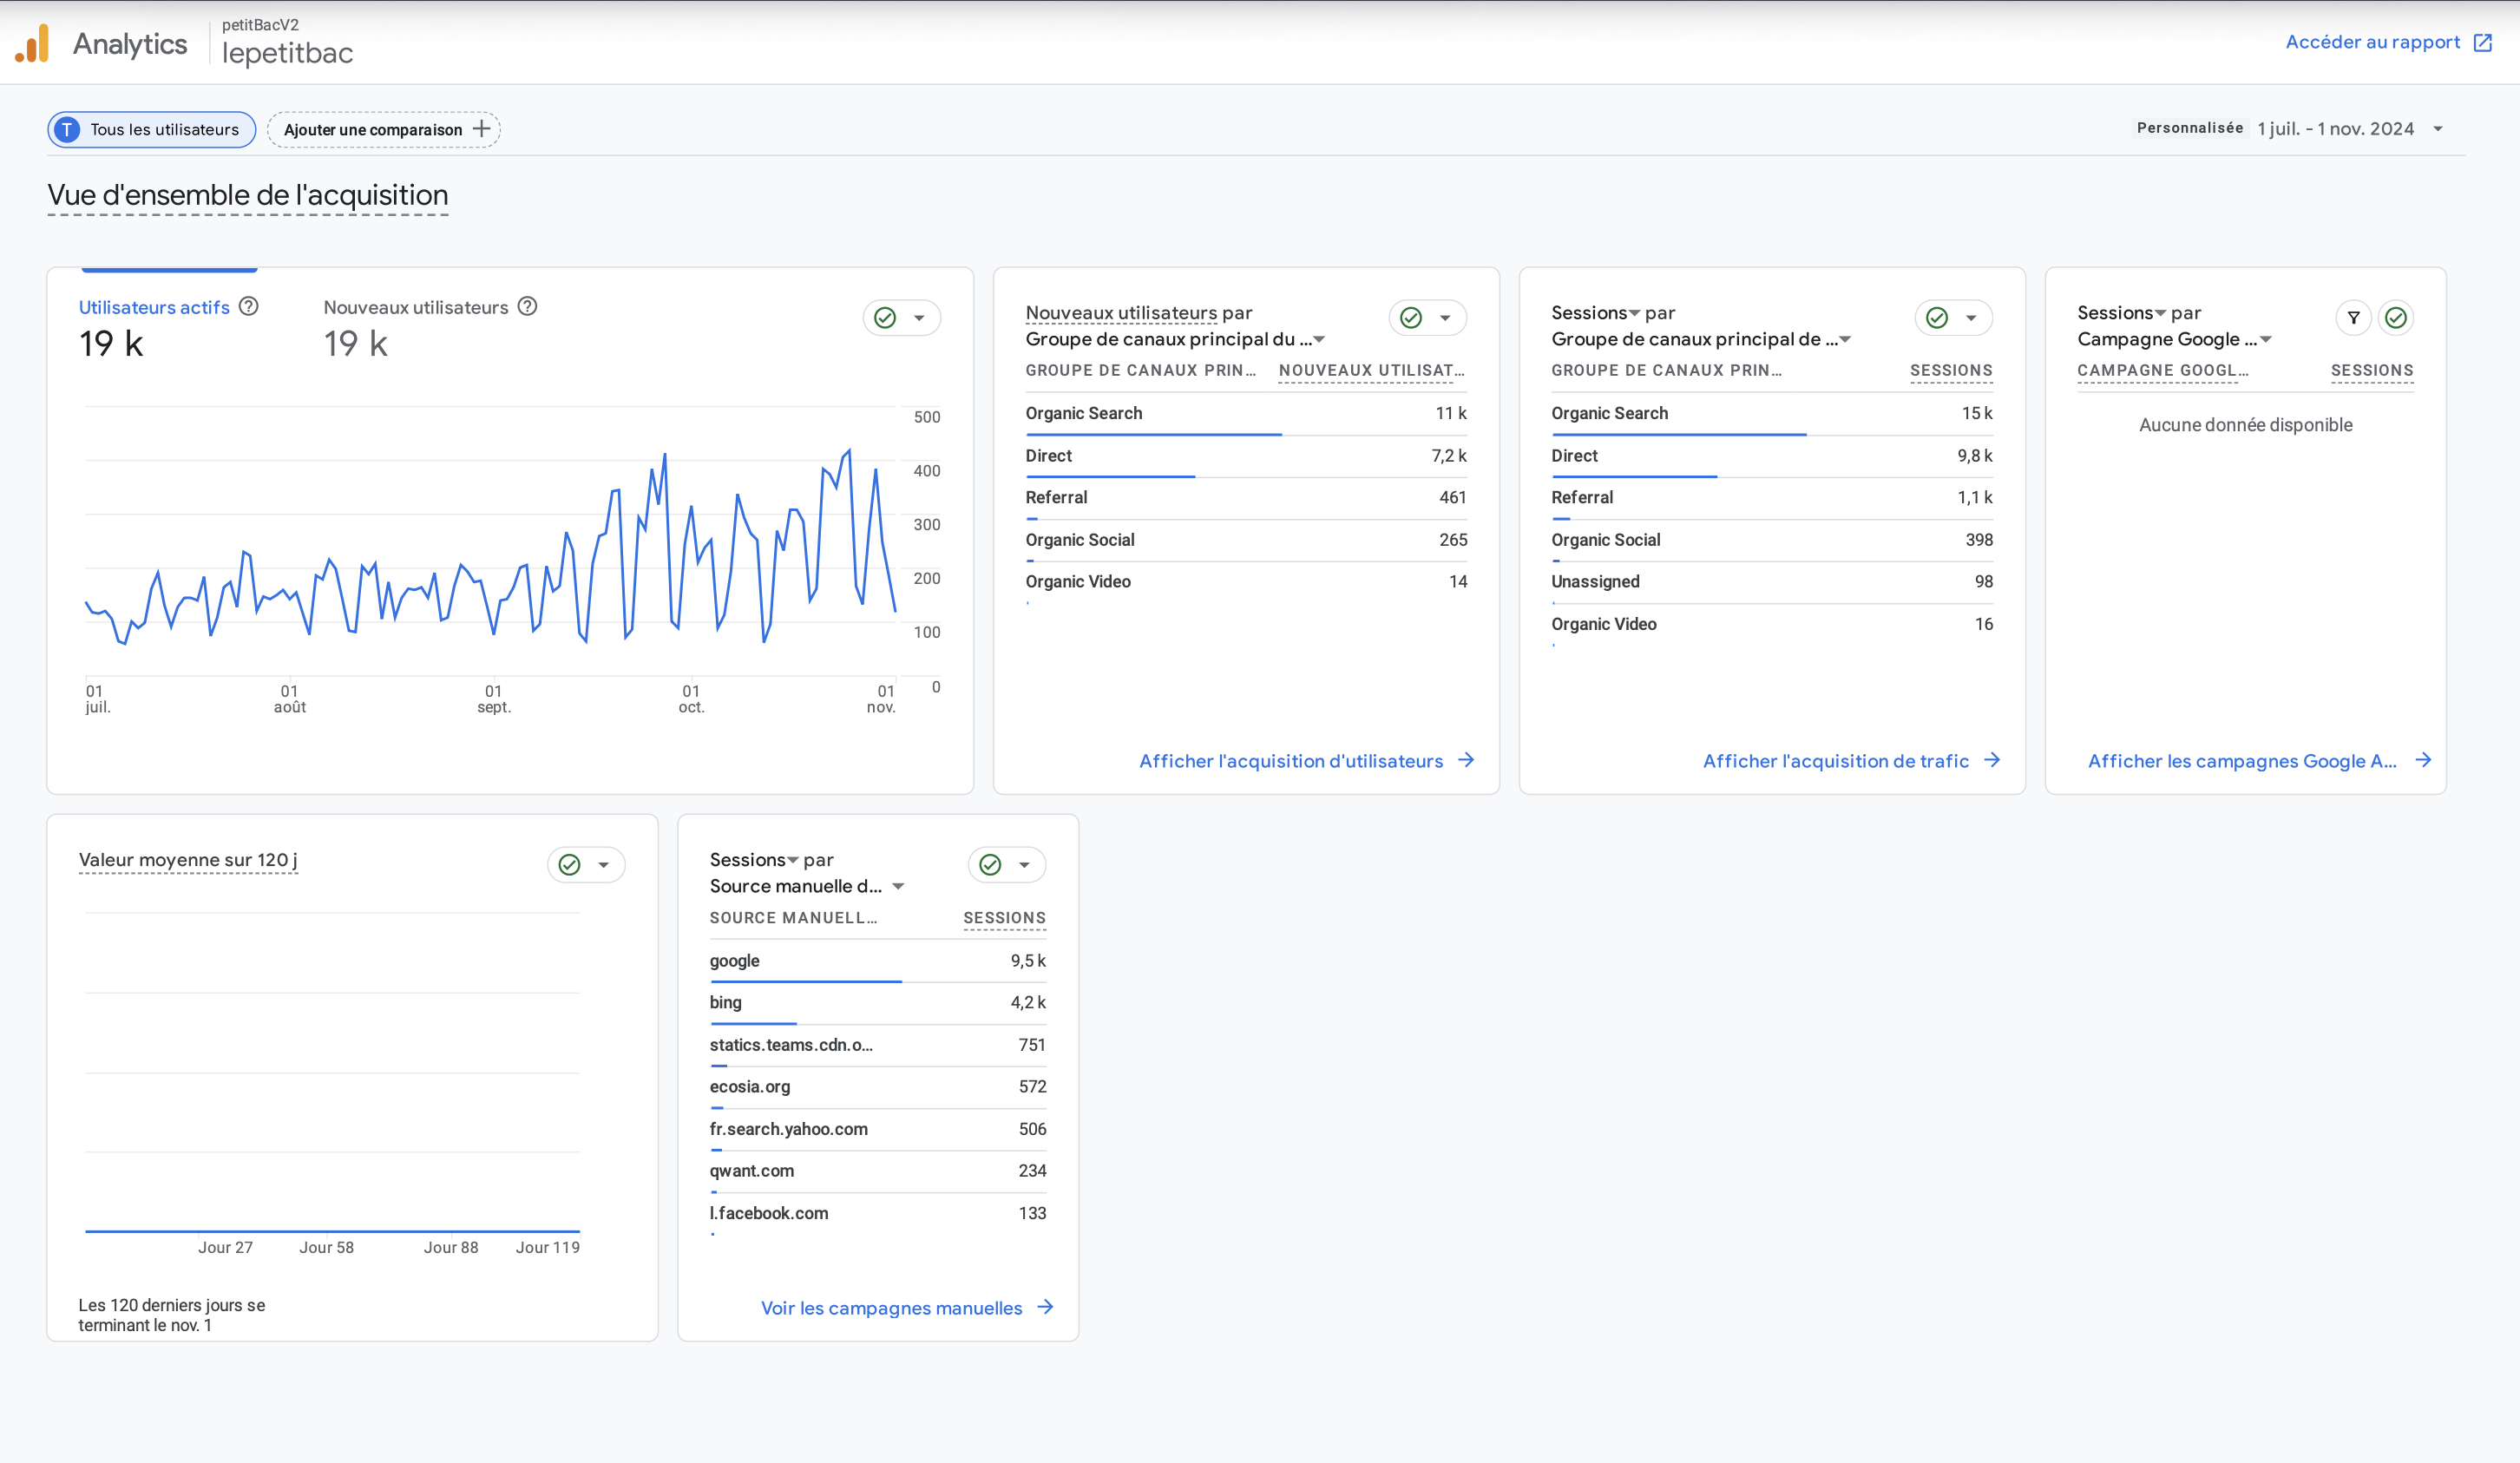Viewport: 2520px width, 1463px height.
Task: Click the plus icon in Ajouter une comparaison
Action: tap(482, 129)
